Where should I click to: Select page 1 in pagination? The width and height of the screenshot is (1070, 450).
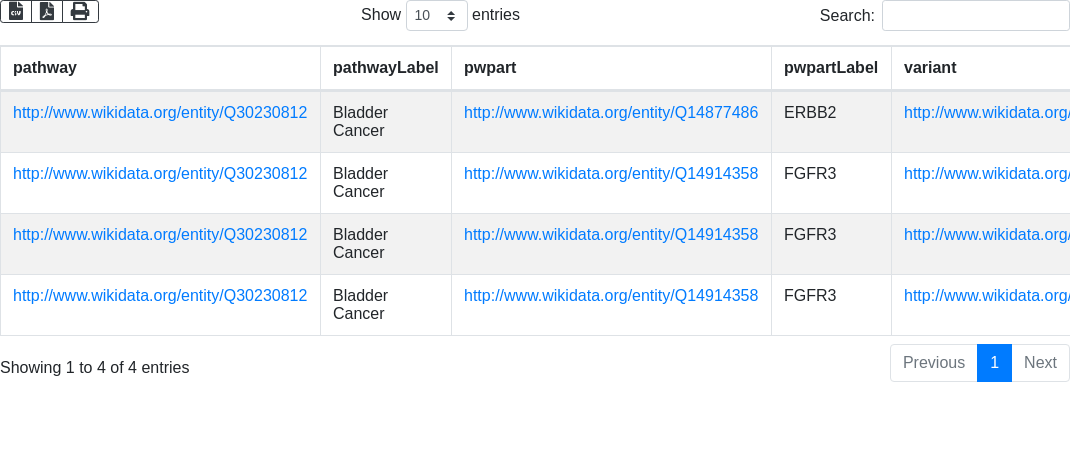pos(994,363)
